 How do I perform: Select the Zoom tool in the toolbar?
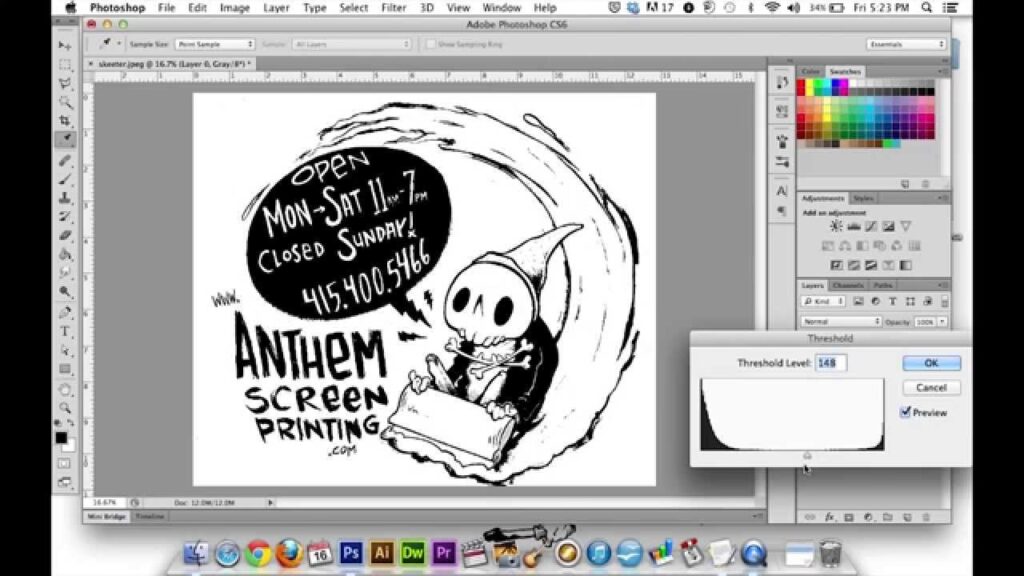tap(65, 408)
